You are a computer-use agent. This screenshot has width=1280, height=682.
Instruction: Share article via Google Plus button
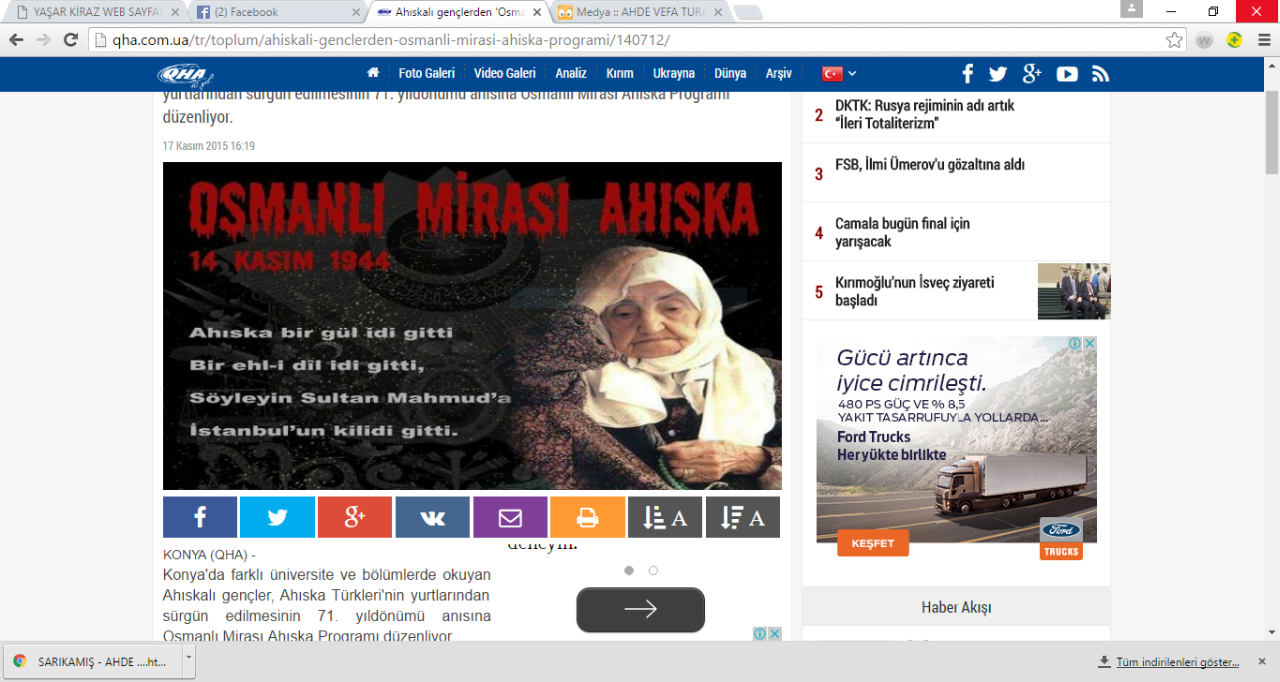[355, 517]
